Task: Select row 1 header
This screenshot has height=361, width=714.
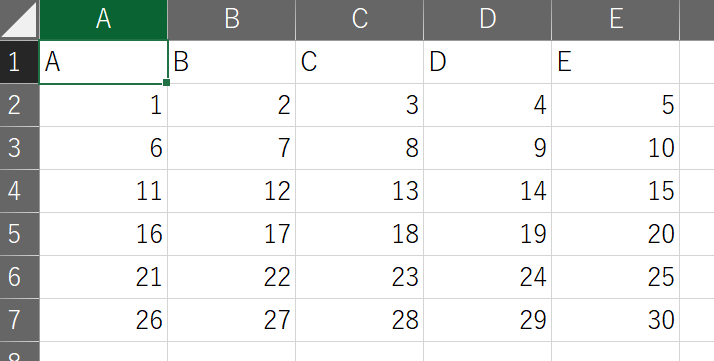Action: click(20, 62)
